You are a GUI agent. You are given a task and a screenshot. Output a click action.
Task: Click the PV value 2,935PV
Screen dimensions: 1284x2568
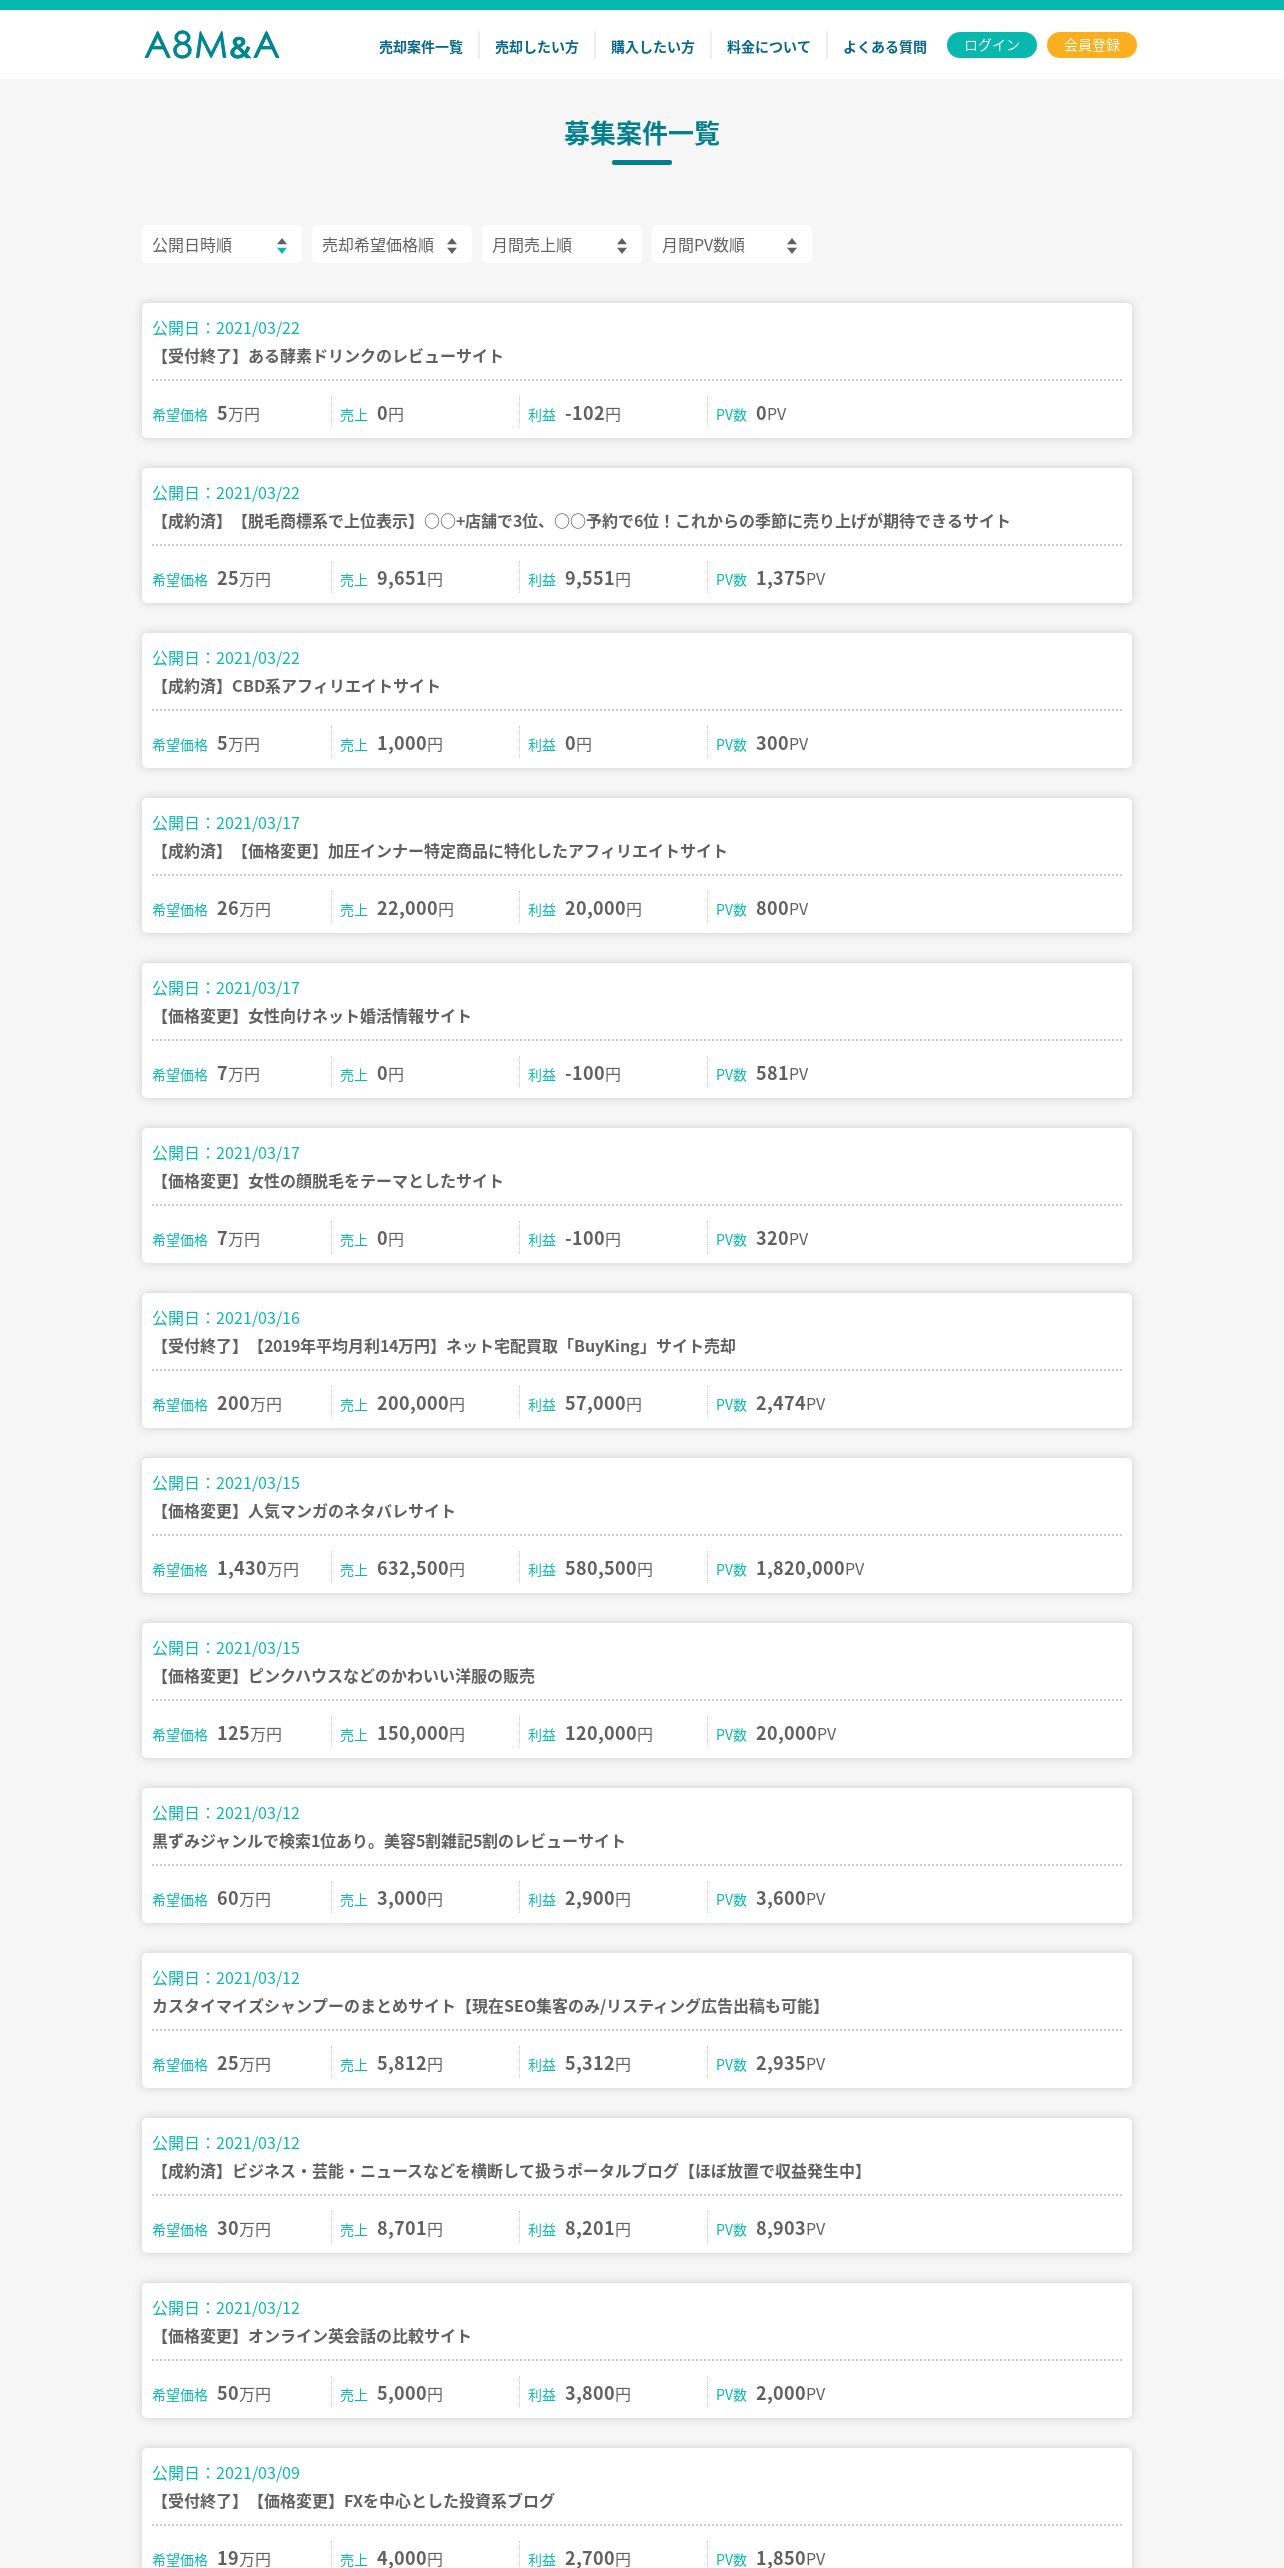click(791, 2064)
